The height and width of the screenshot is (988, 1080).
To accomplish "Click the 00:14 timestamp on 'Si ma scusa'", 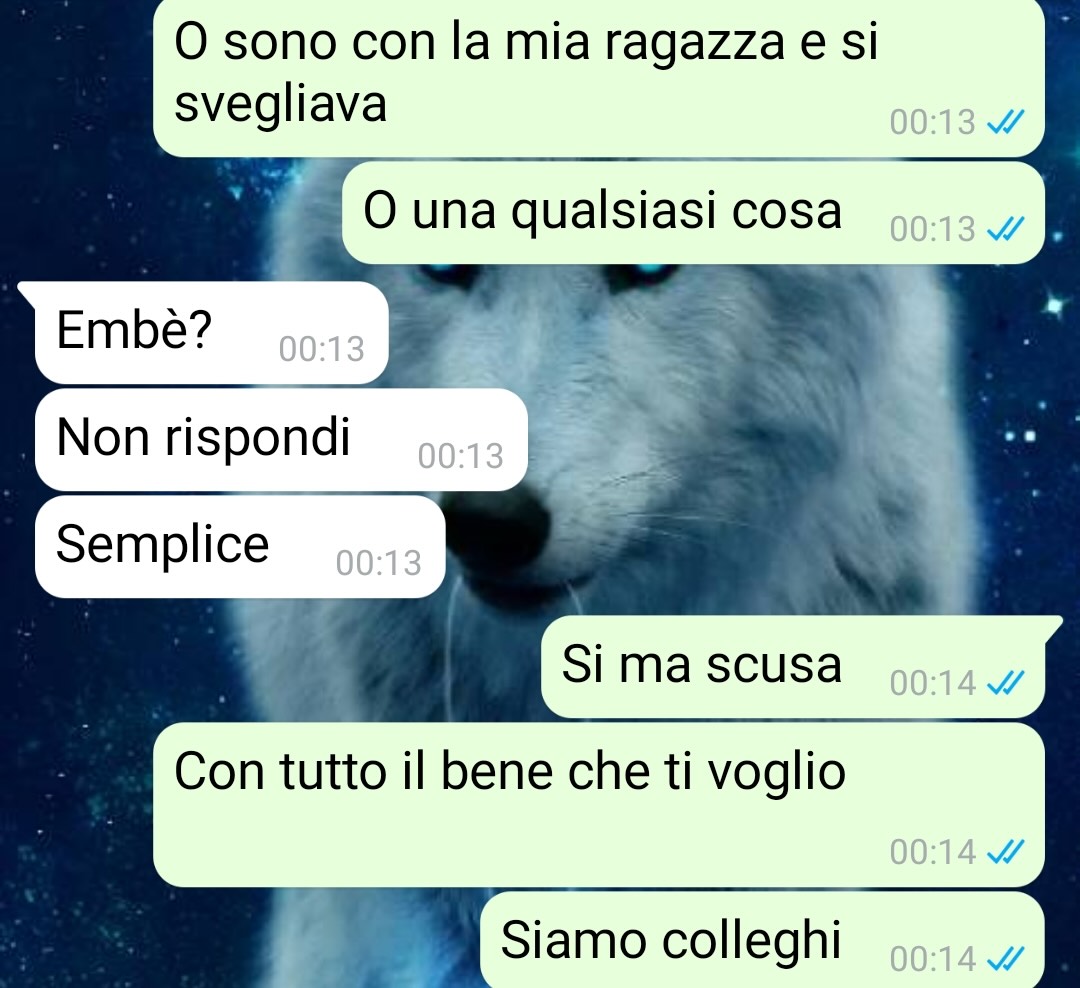I will point(933,683).
